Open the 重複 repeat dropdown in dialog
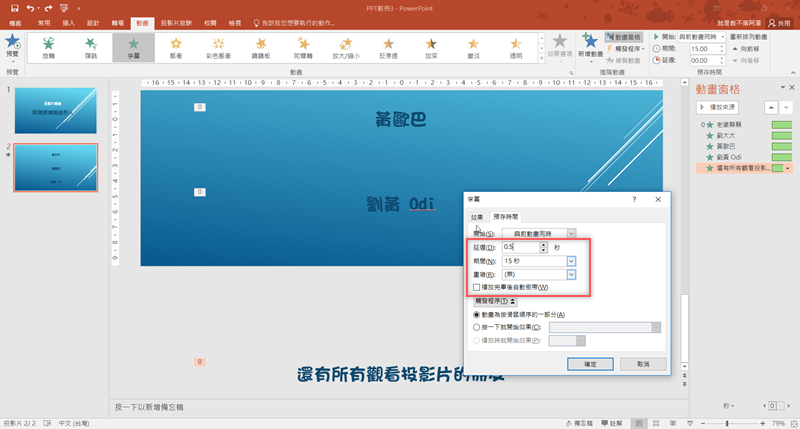 [x=571, y=273]
